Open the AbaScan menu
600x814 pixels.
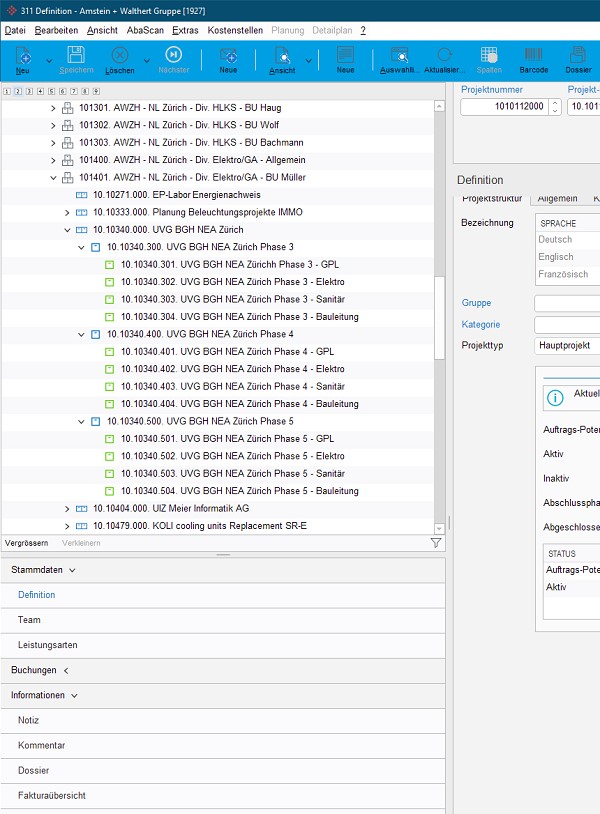click(145, 31)
